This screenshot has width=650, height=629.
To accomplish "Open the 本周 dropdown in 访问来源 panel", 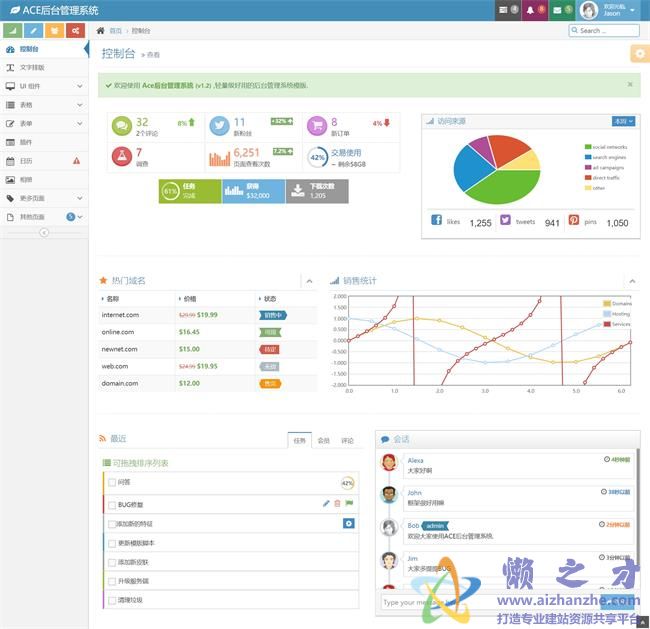I will click(623, 121).
